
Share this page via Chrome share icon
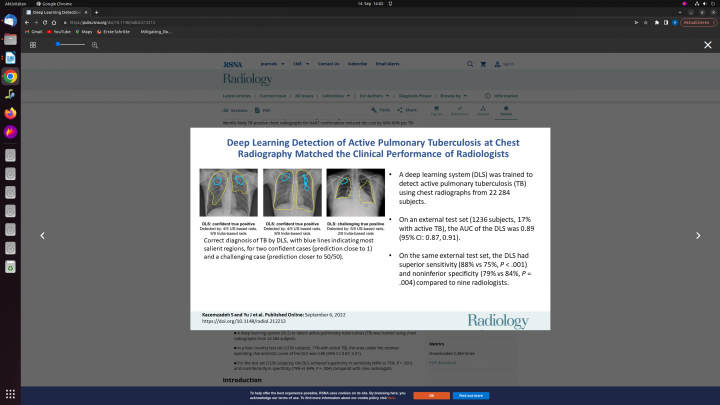(636, 22)
